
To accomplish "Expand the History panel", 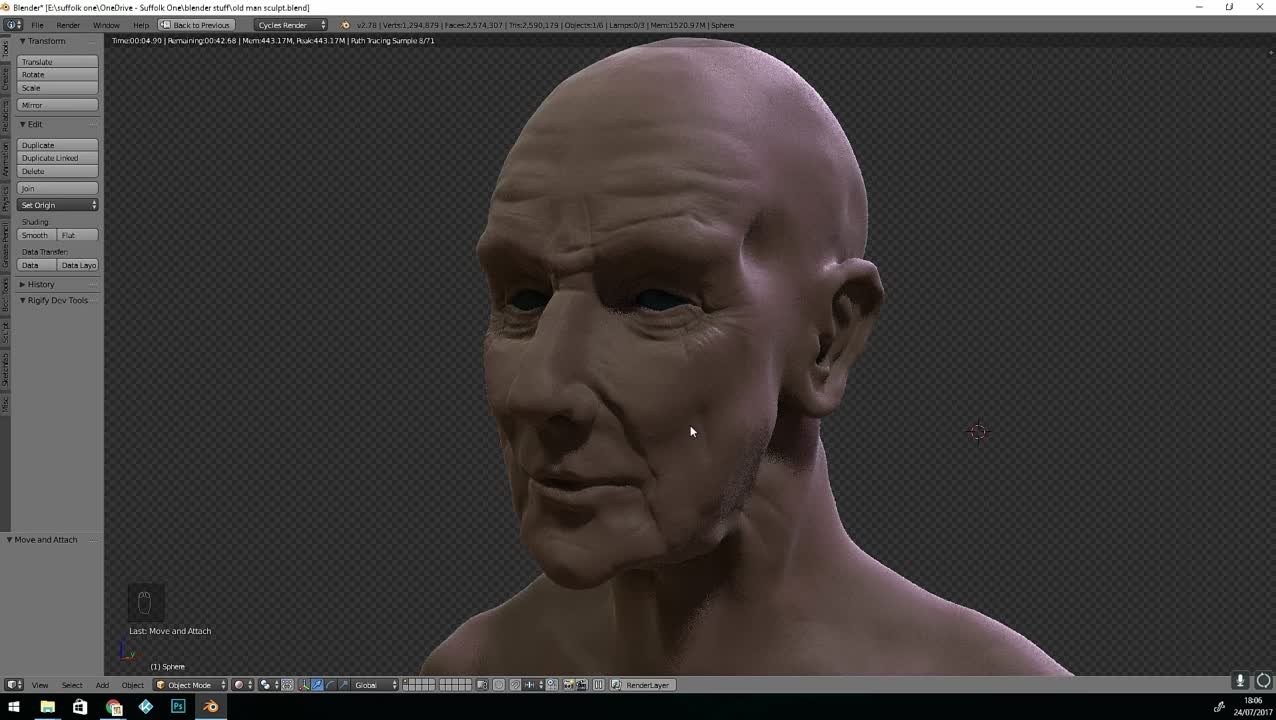I will [x=40, y=284].
